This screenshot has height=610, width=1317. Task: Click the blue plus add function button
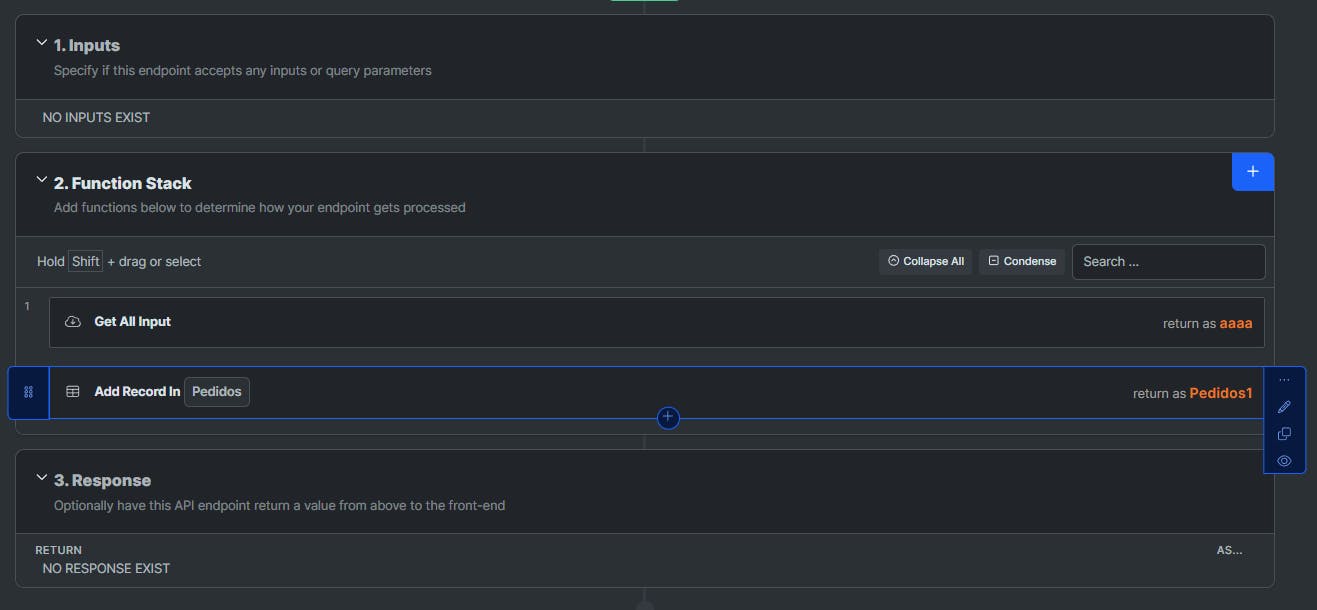(1253, 172)
